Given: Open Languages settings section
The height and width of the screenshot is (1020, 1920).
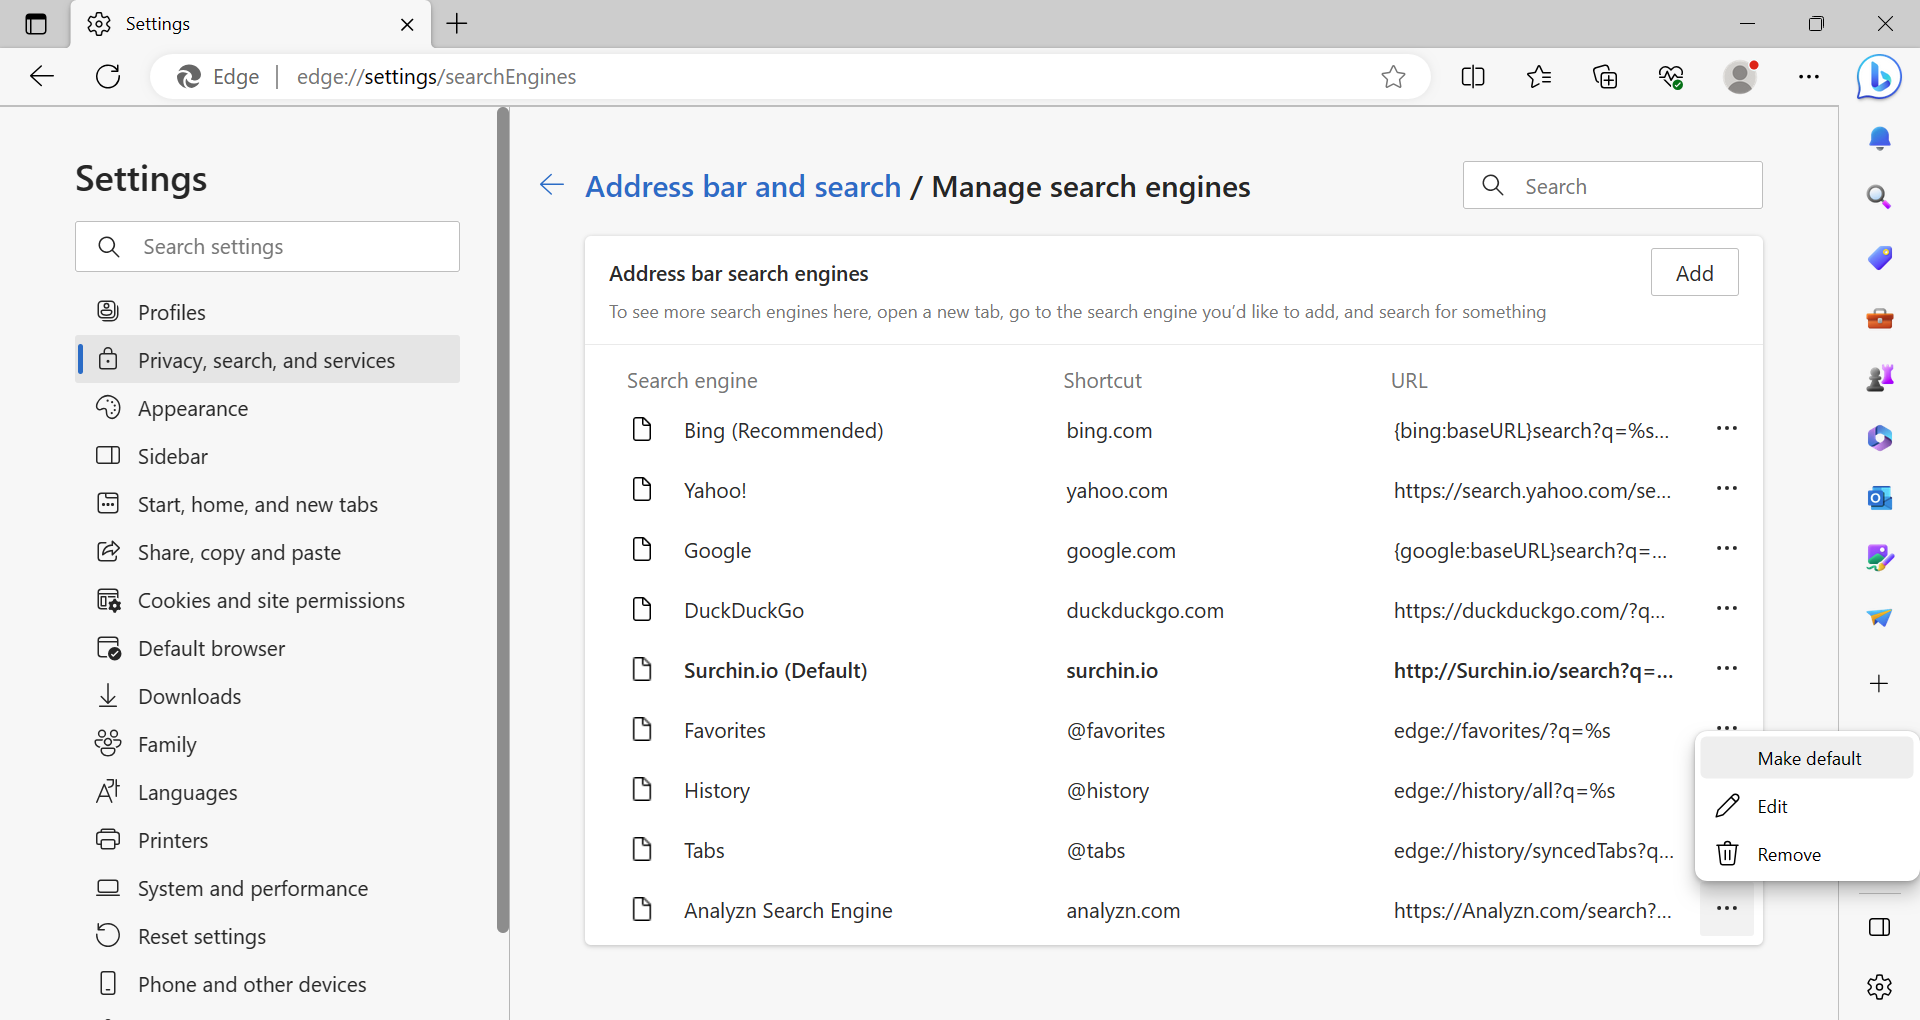Looking at the screenshot, I should click(x=268, y=792).
